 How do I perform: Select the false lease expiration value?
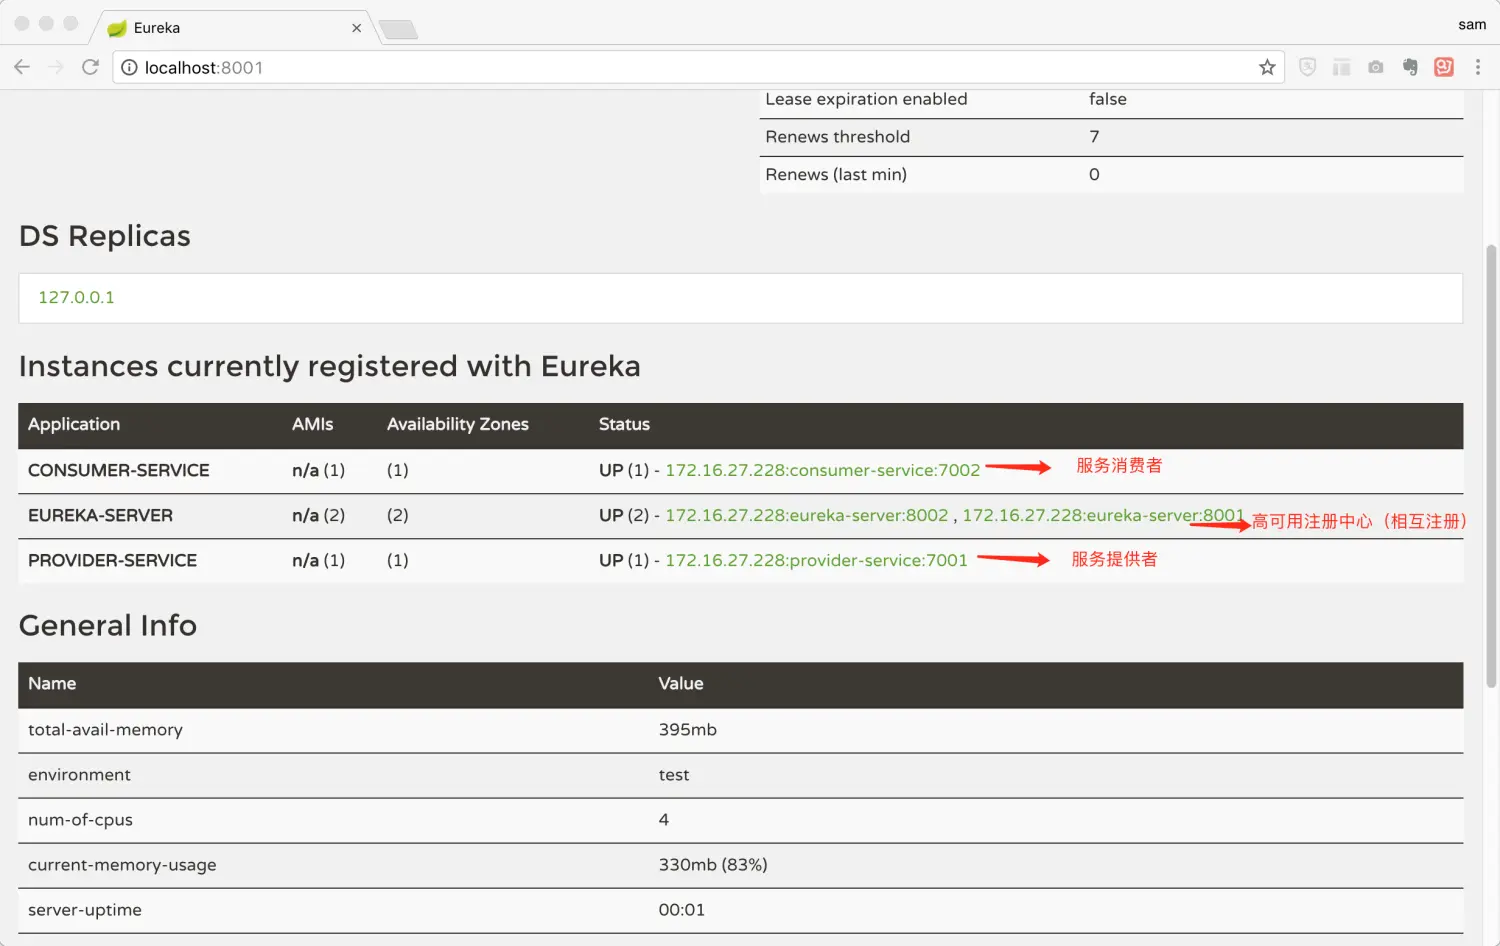(1107, 99)
